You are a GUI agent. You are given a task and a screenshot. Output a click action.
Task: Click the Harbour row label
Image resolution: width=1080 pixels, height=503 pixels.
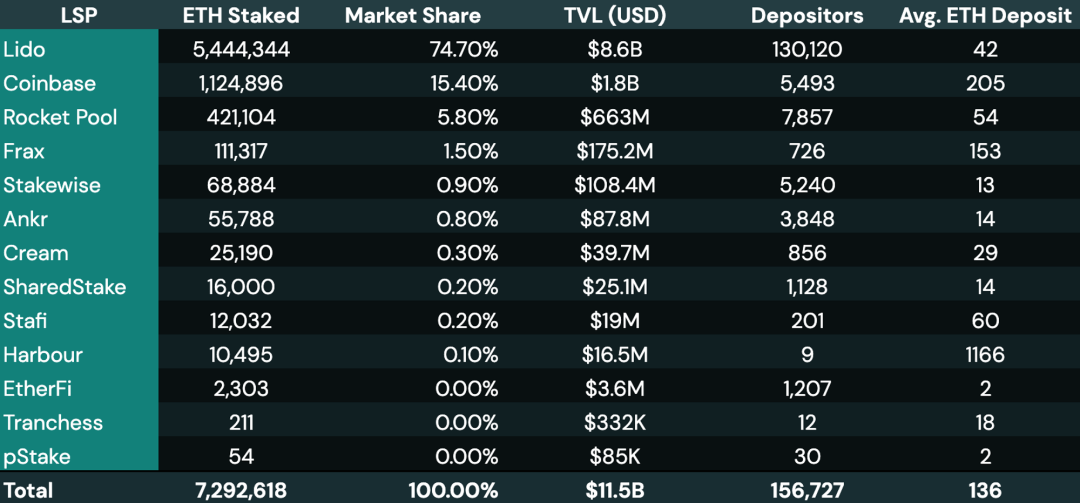[43, 355]
